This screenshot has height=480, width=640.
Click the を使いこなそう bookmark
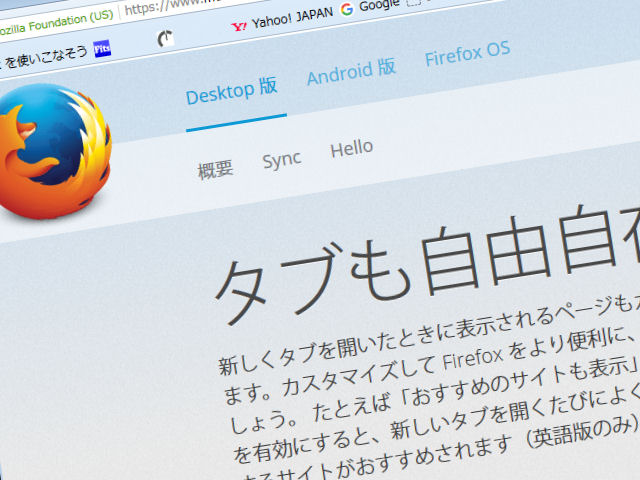pyautogui.click(x=46, y=57)
